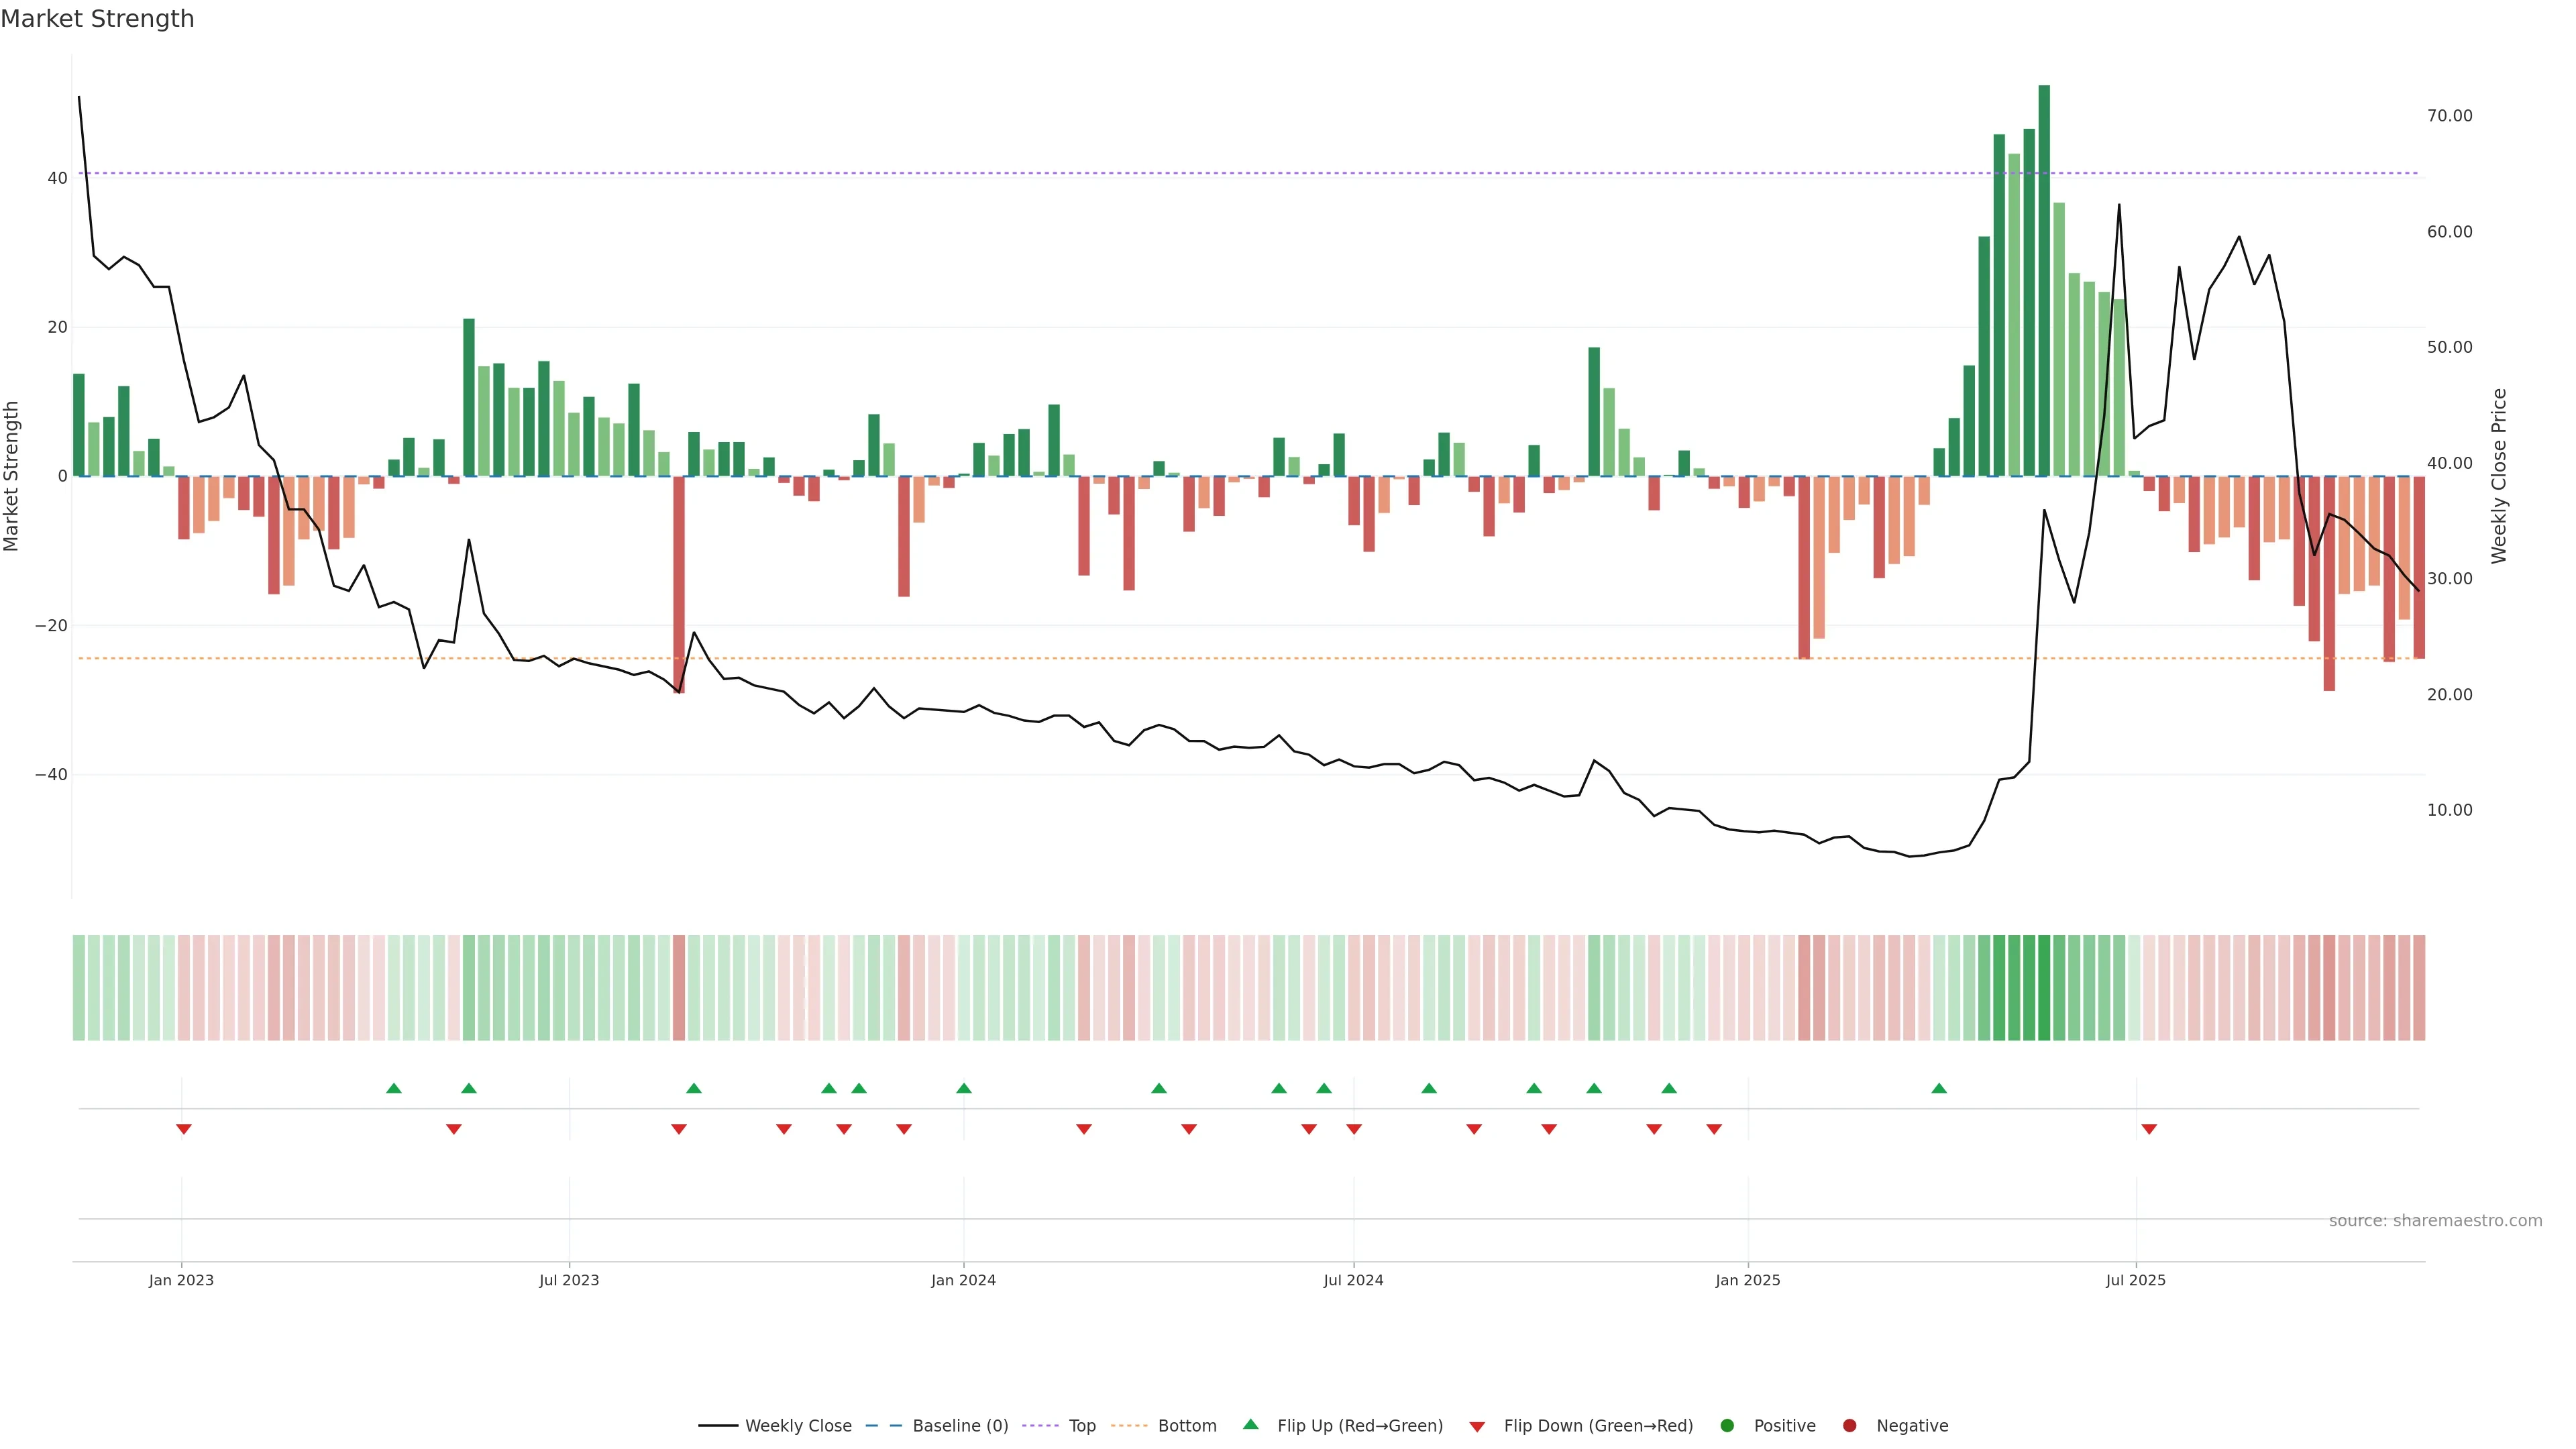
Task: Click the first flip-down triangle near Jan 2023
Action: point(184,1129)
